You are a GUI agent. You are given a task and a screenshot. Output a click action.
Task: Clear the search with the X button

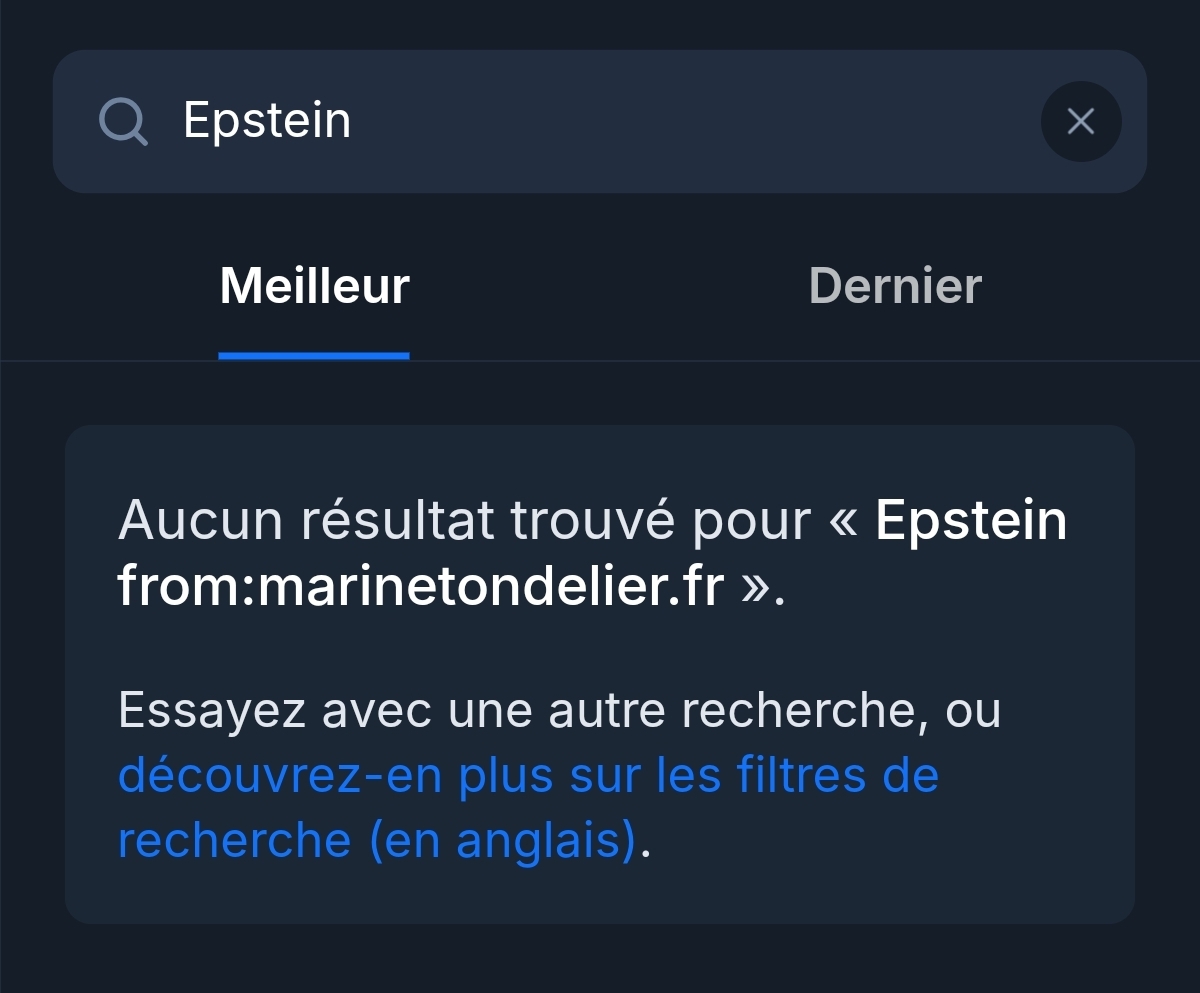pyautogui.click(x=1080, y=122)
